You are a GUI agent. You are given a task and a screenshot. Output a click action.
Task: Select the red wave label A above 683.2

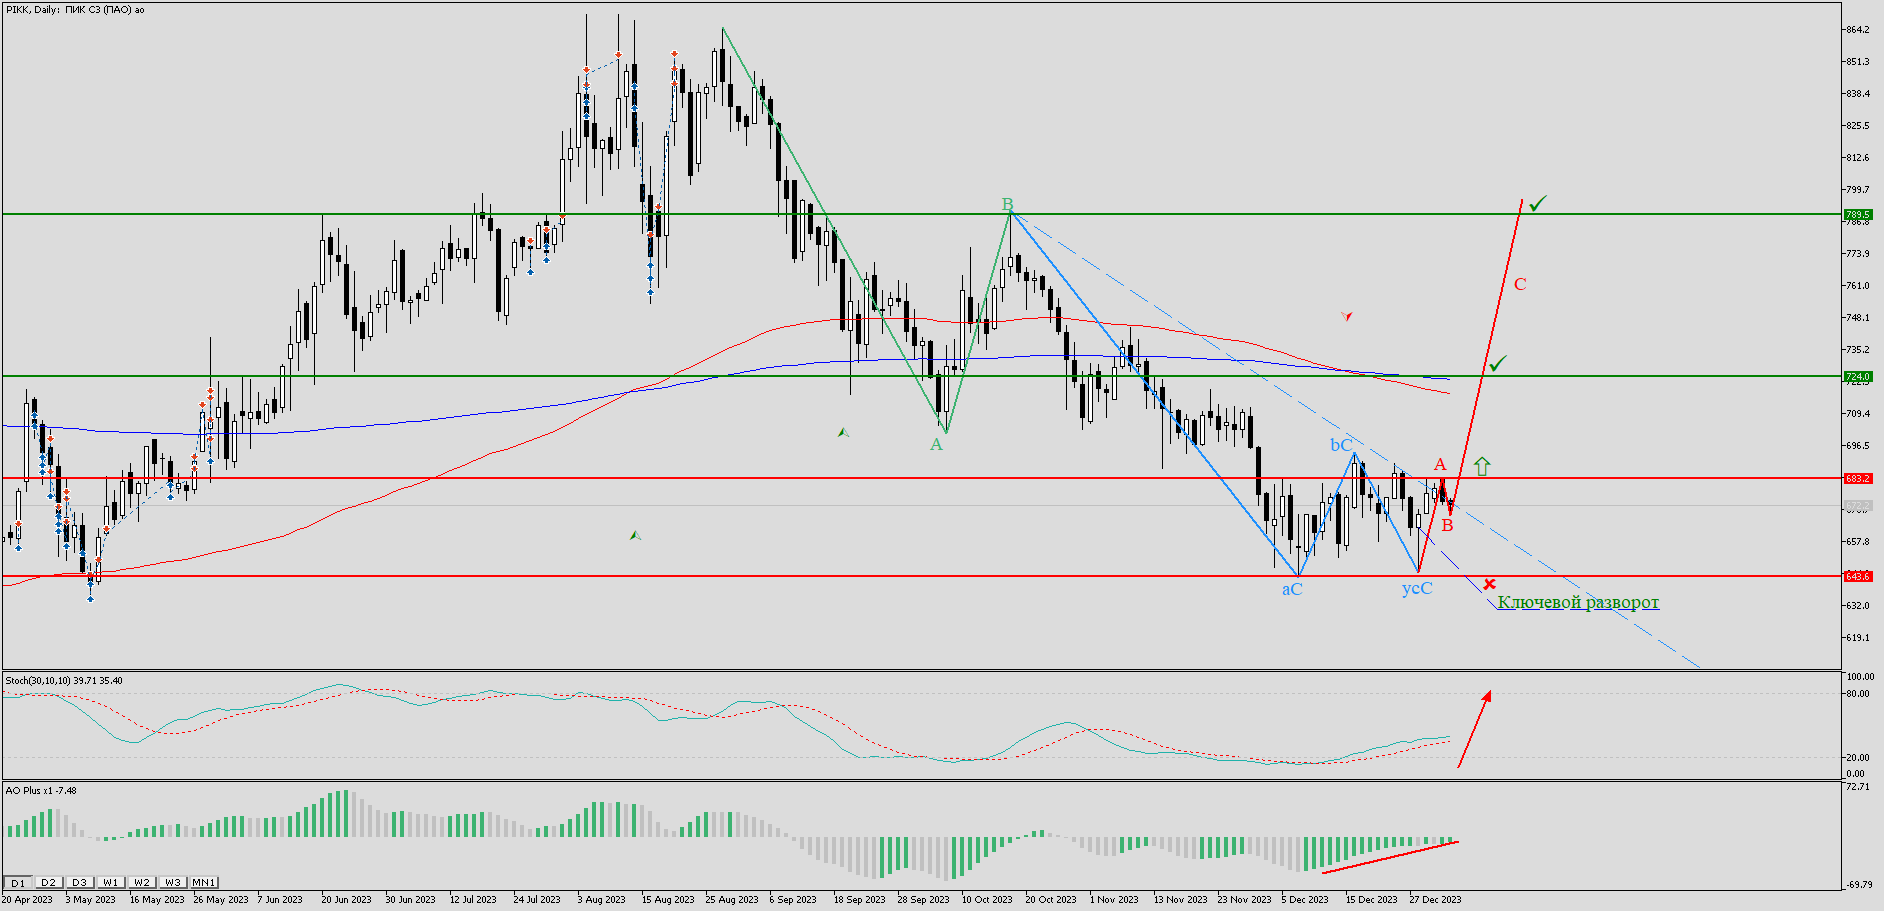(1440, 464)
